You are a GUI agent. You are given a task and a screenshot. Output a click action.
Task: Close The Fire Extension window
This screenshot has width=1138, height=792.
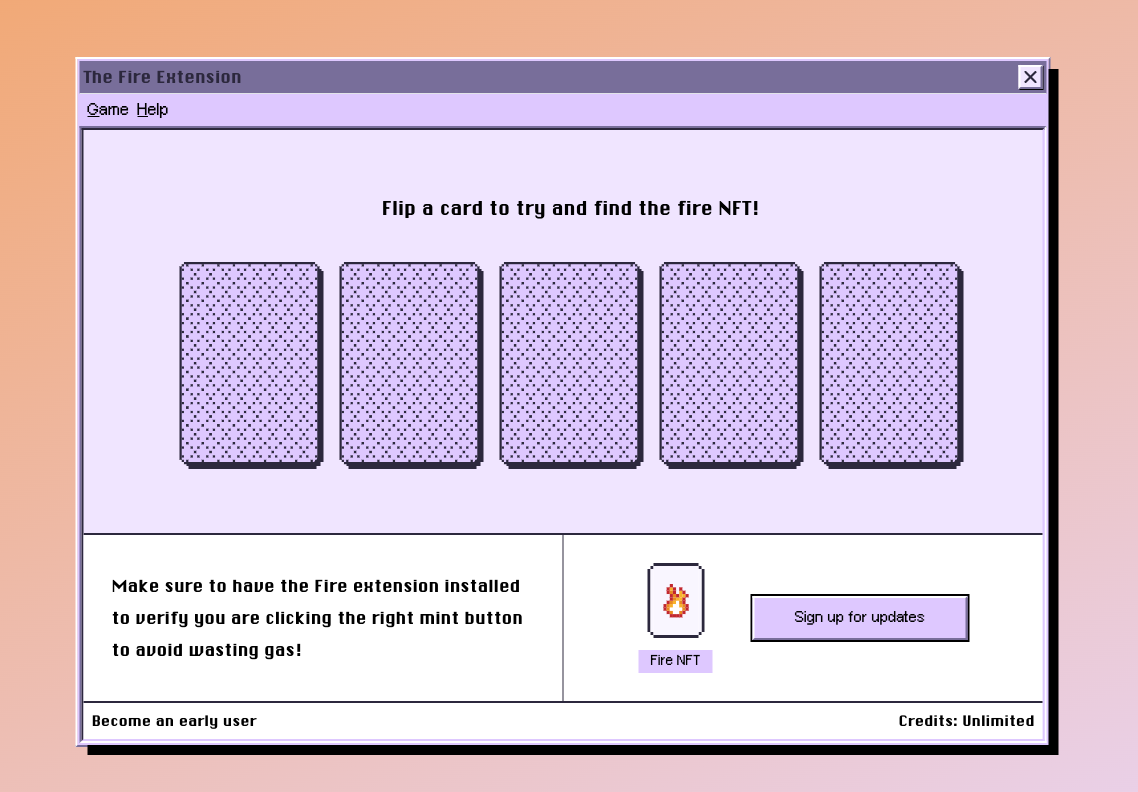point(1030,77)
